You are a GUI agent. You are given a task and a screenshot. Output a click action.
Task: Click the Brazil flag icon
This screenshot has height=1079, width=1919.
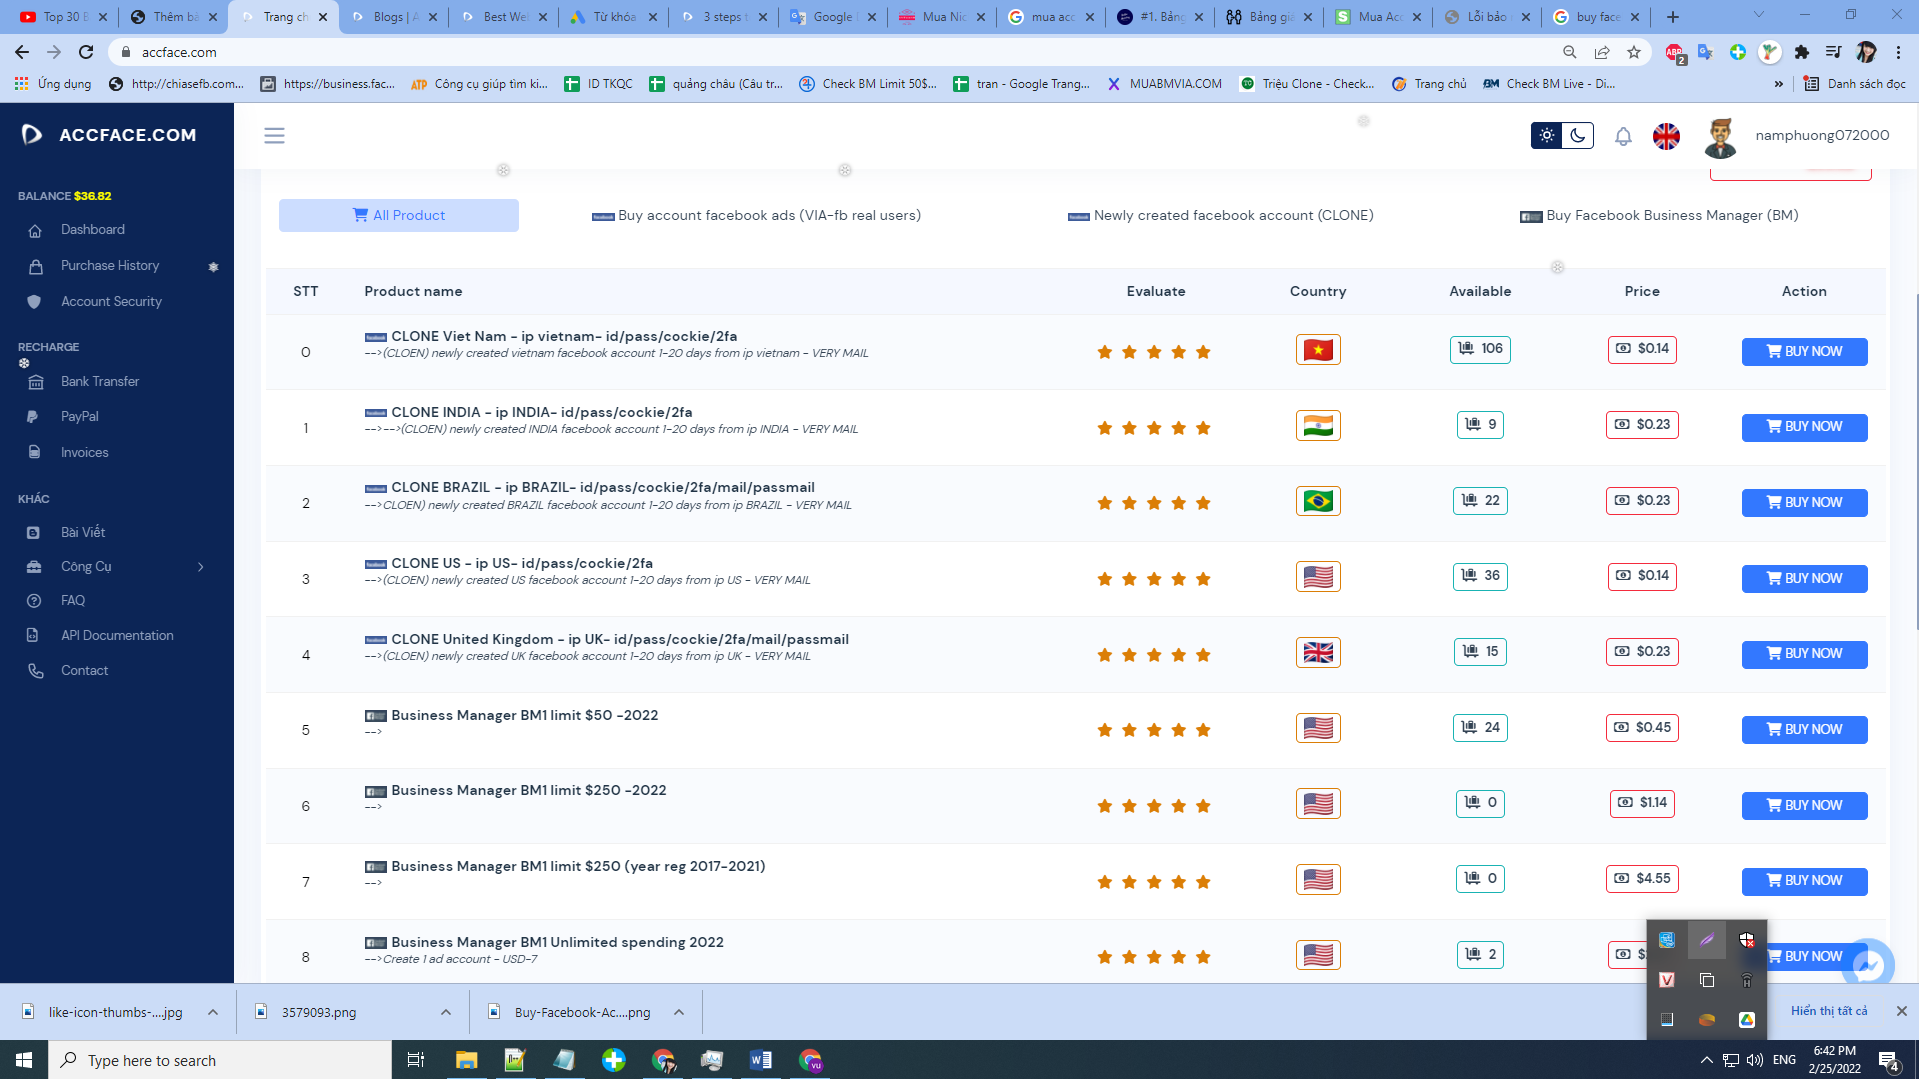(1318, 501)
